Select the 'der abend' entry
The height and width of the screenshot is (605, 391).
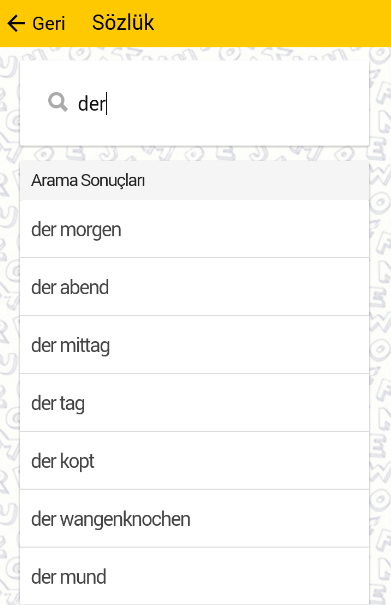(195, 287)
